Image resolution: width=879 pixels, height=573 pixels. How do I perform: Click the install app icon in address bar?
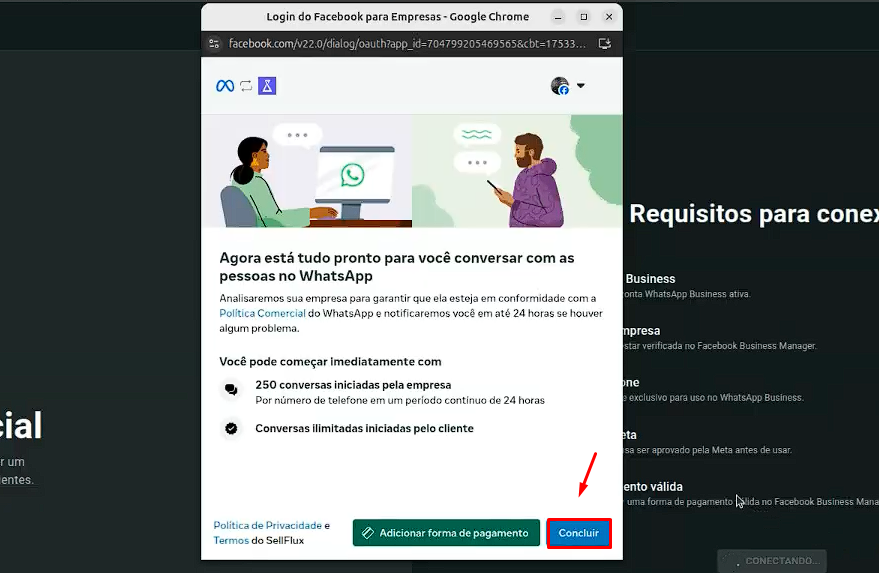pyautogui.click(x=604, y=44)
